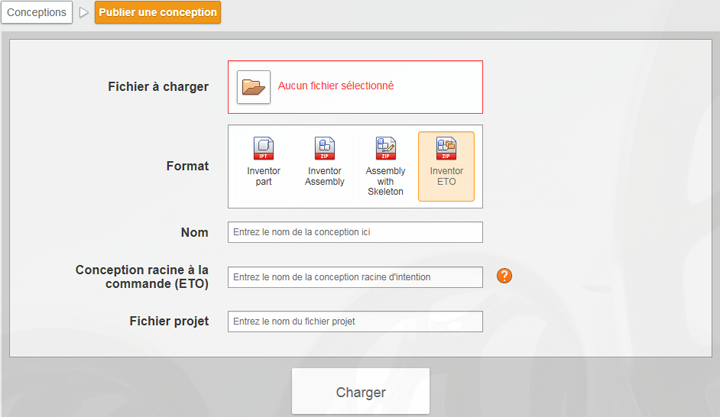Open the Publier une conception breadcrumb
The image size is (720, 417).
coord(158,12)
